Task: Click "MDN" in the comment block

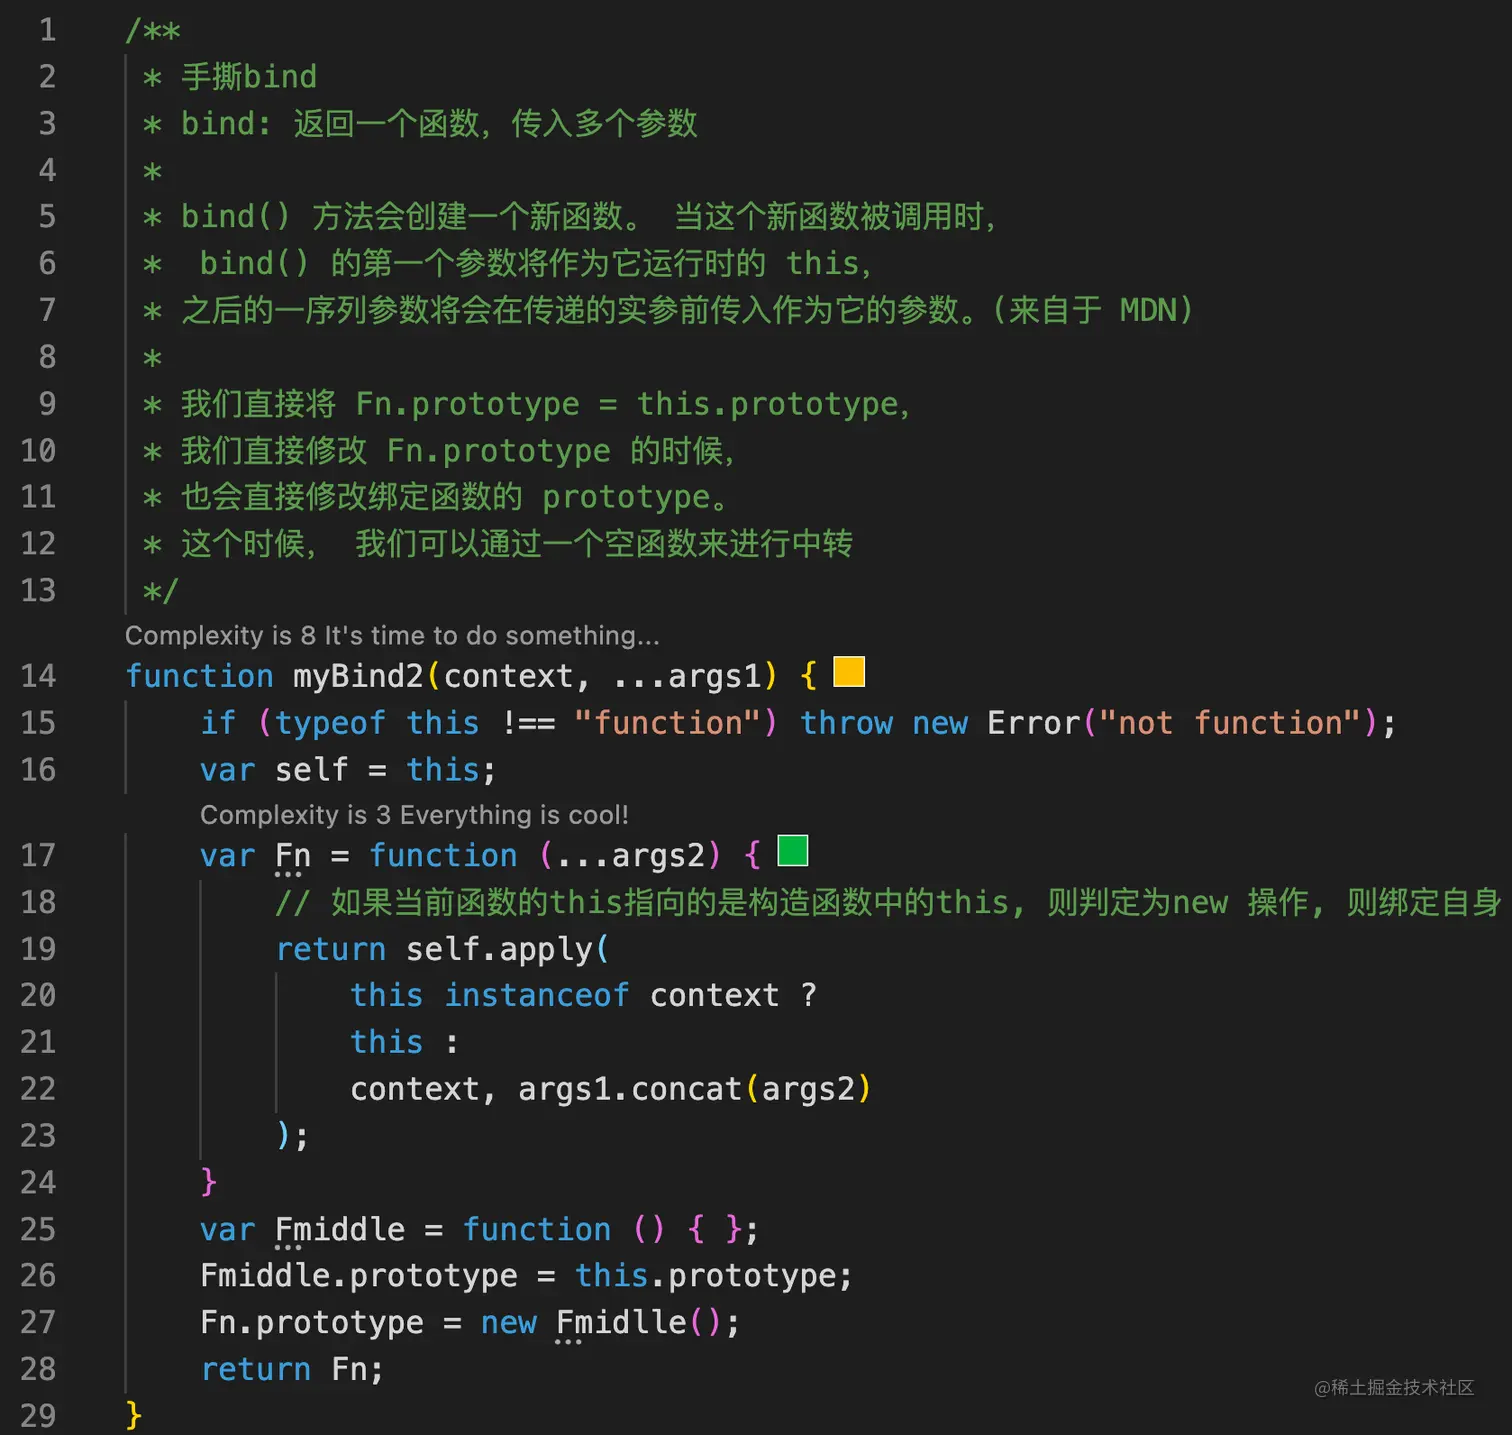Action: coord(1148,310)
